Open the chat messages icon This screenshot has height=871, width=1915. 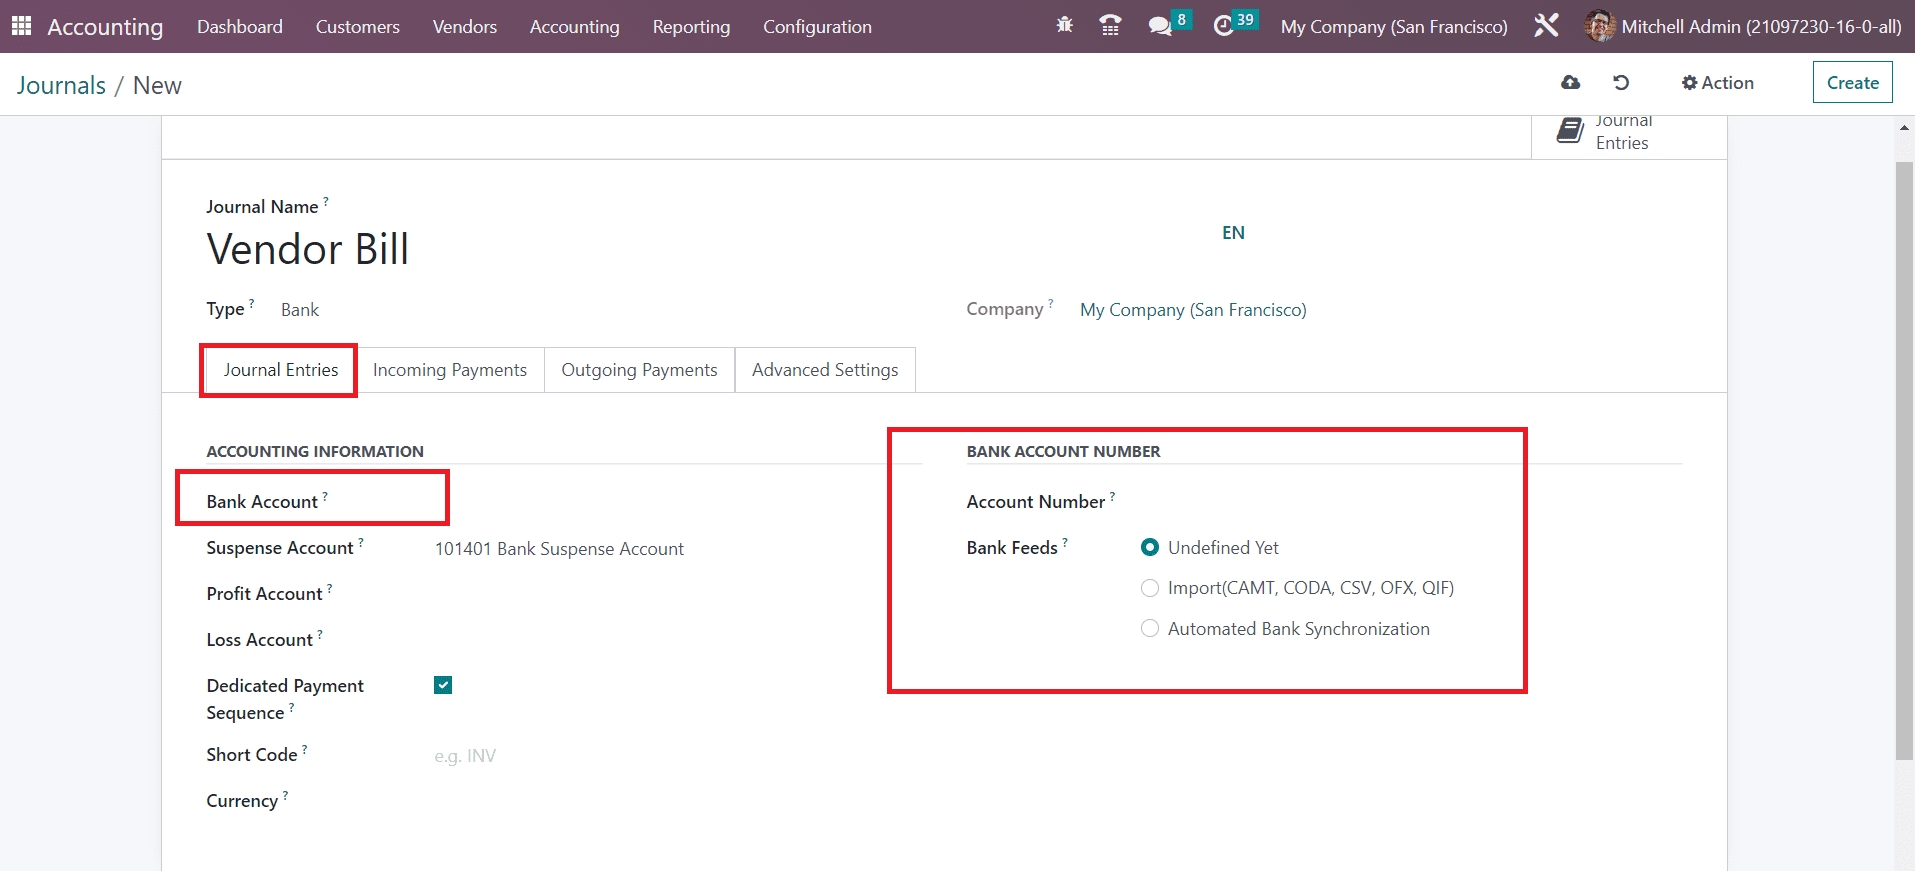click(x=1160, y=26)
